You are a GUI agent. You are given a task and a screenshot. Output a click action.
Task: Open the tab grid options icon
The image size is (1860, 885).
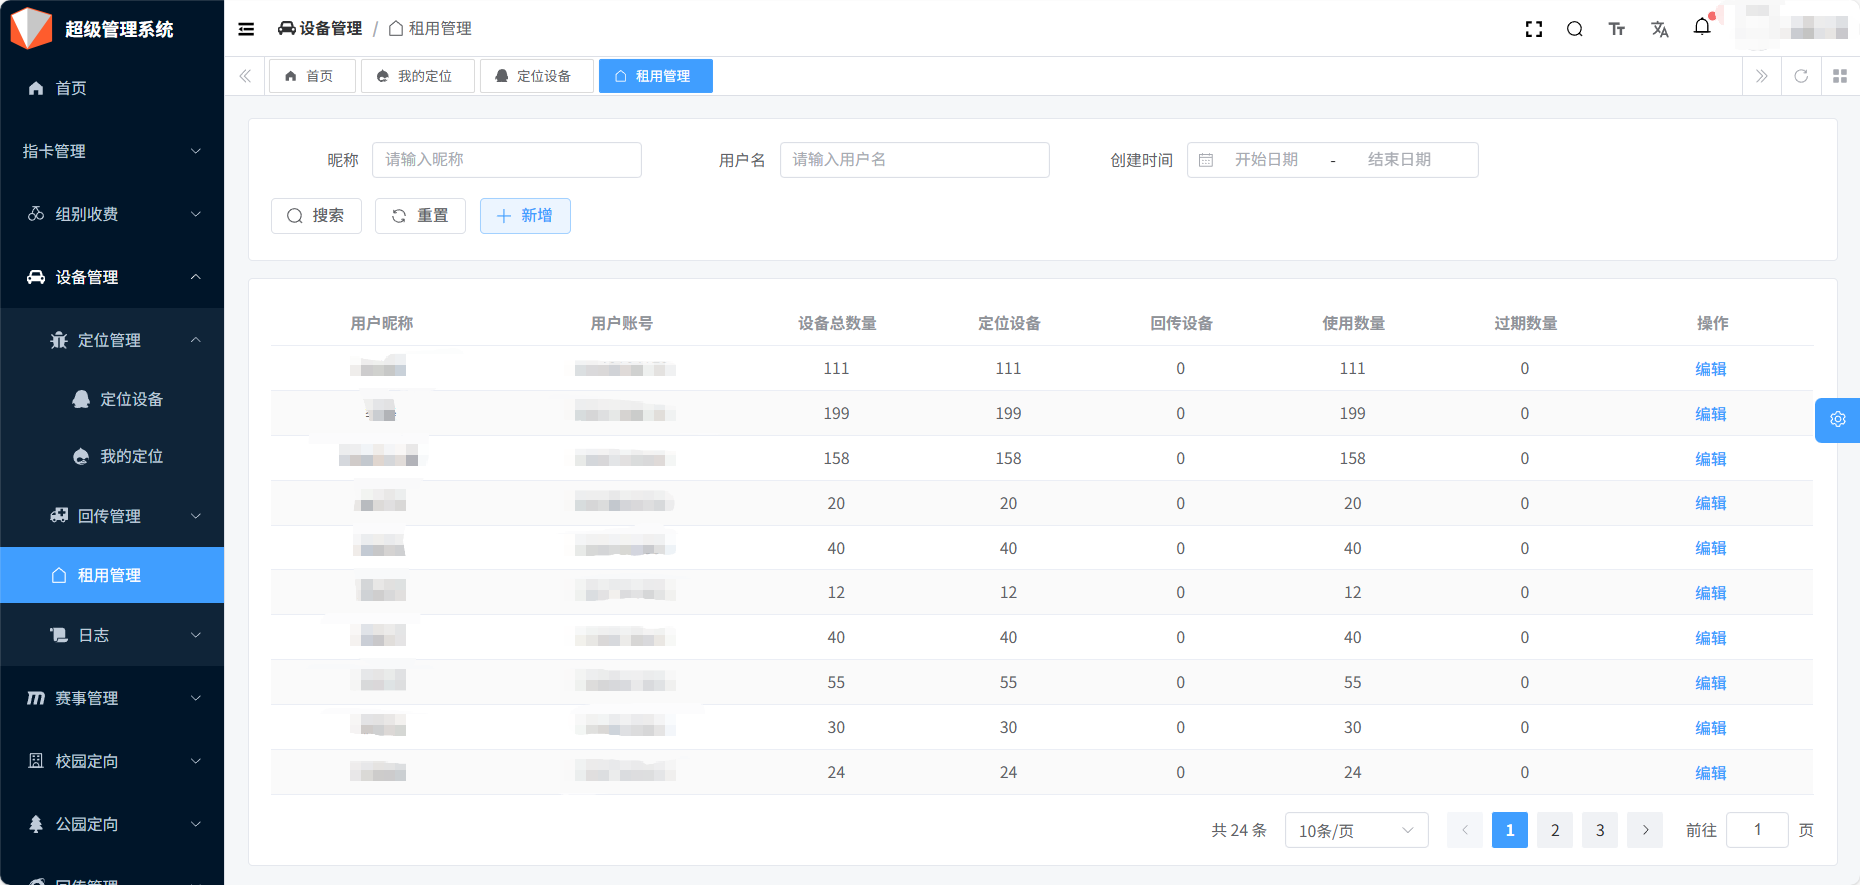tap(1839, 76)
